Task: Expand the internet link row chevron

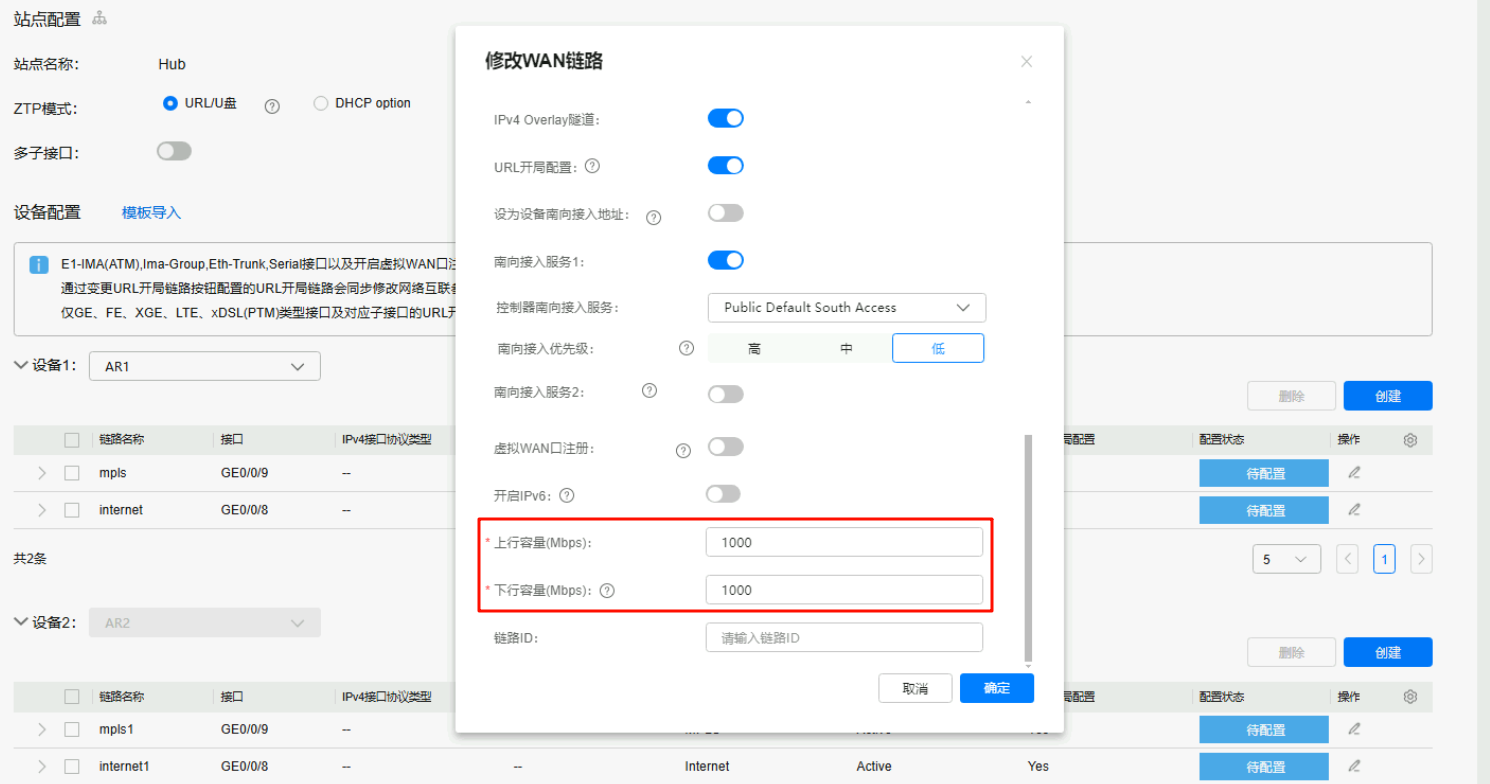Action: click(42, 510)
